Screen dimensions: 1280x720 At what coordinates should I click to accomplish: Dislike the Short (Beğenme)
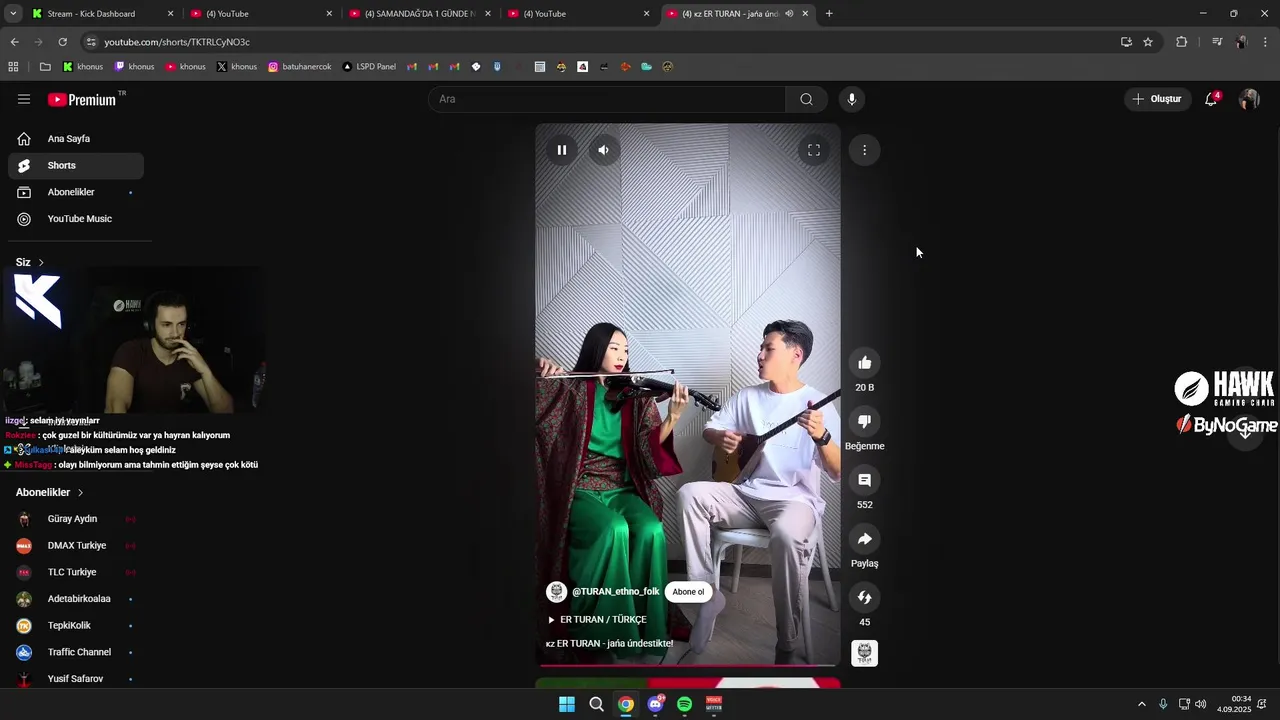click(x=865, y=421)
